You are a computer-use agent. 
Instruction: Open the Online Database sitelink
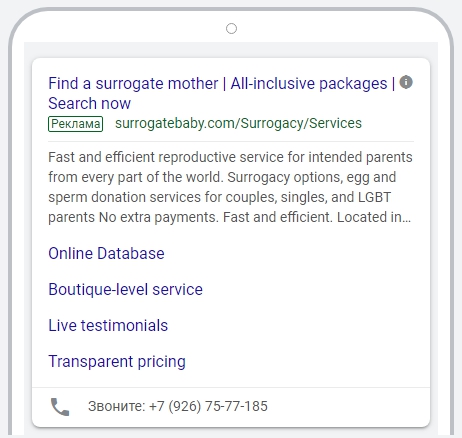click(106, 253)
